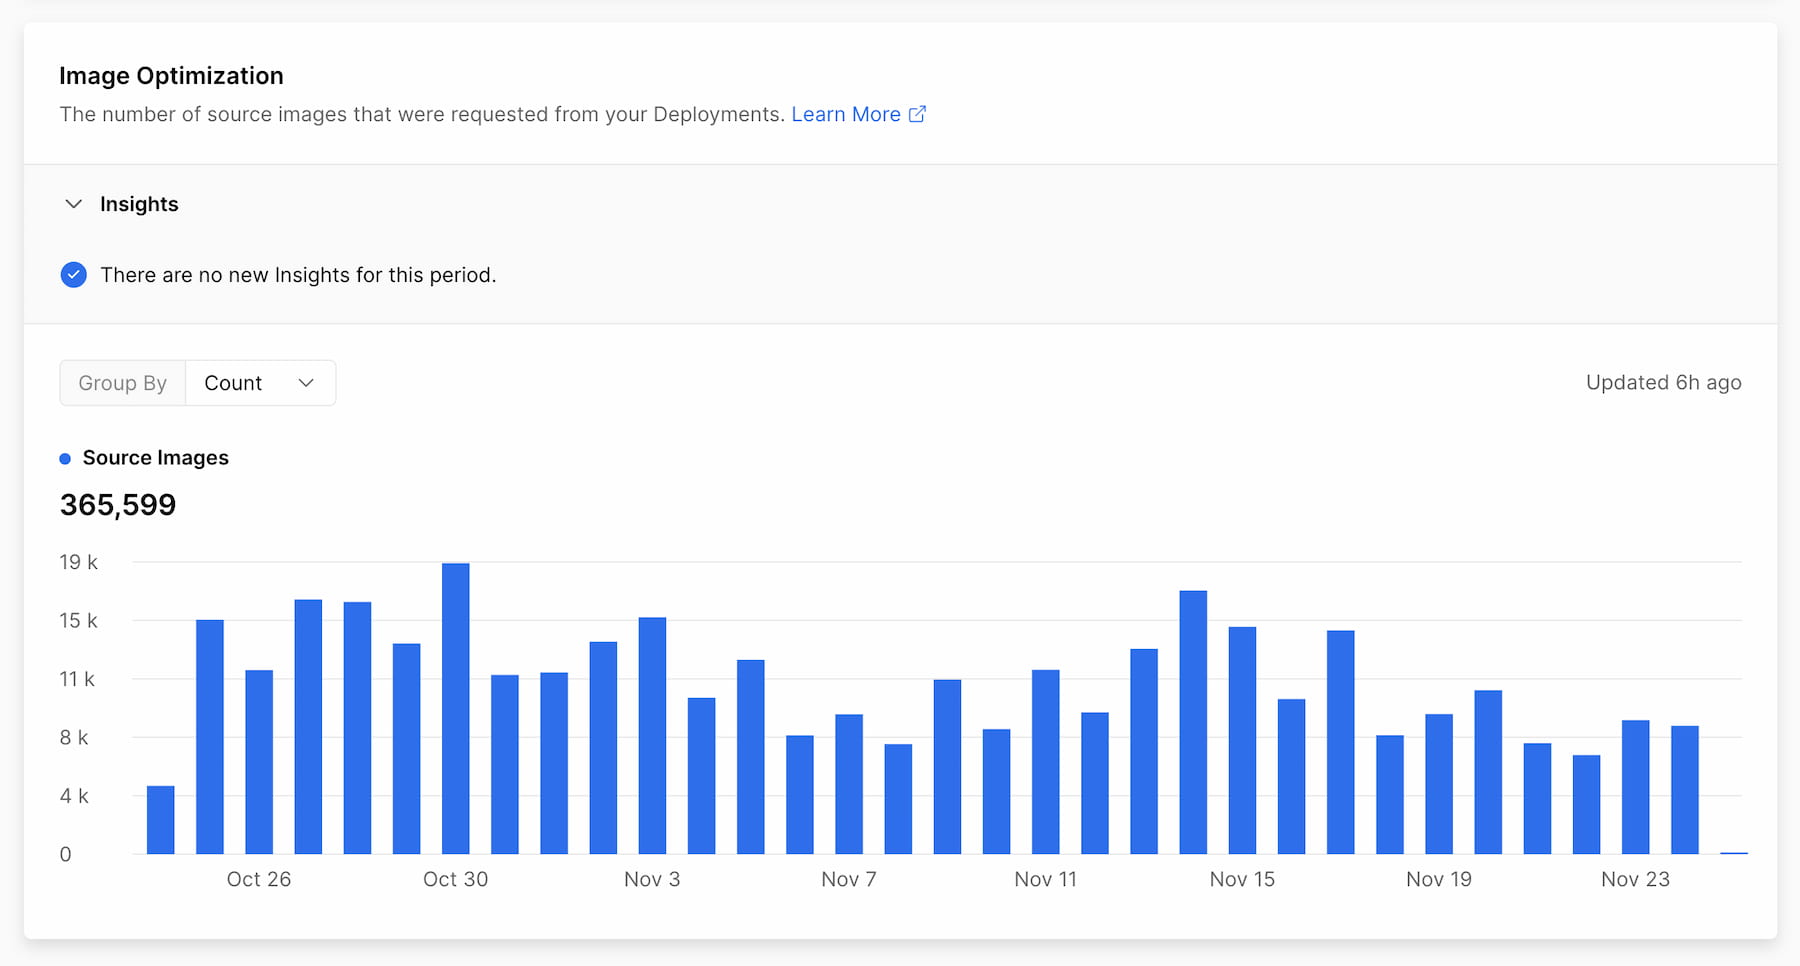Screen dimensions: 1800x966
Task: Click the 11 k axis label
Action: [77, 679]
